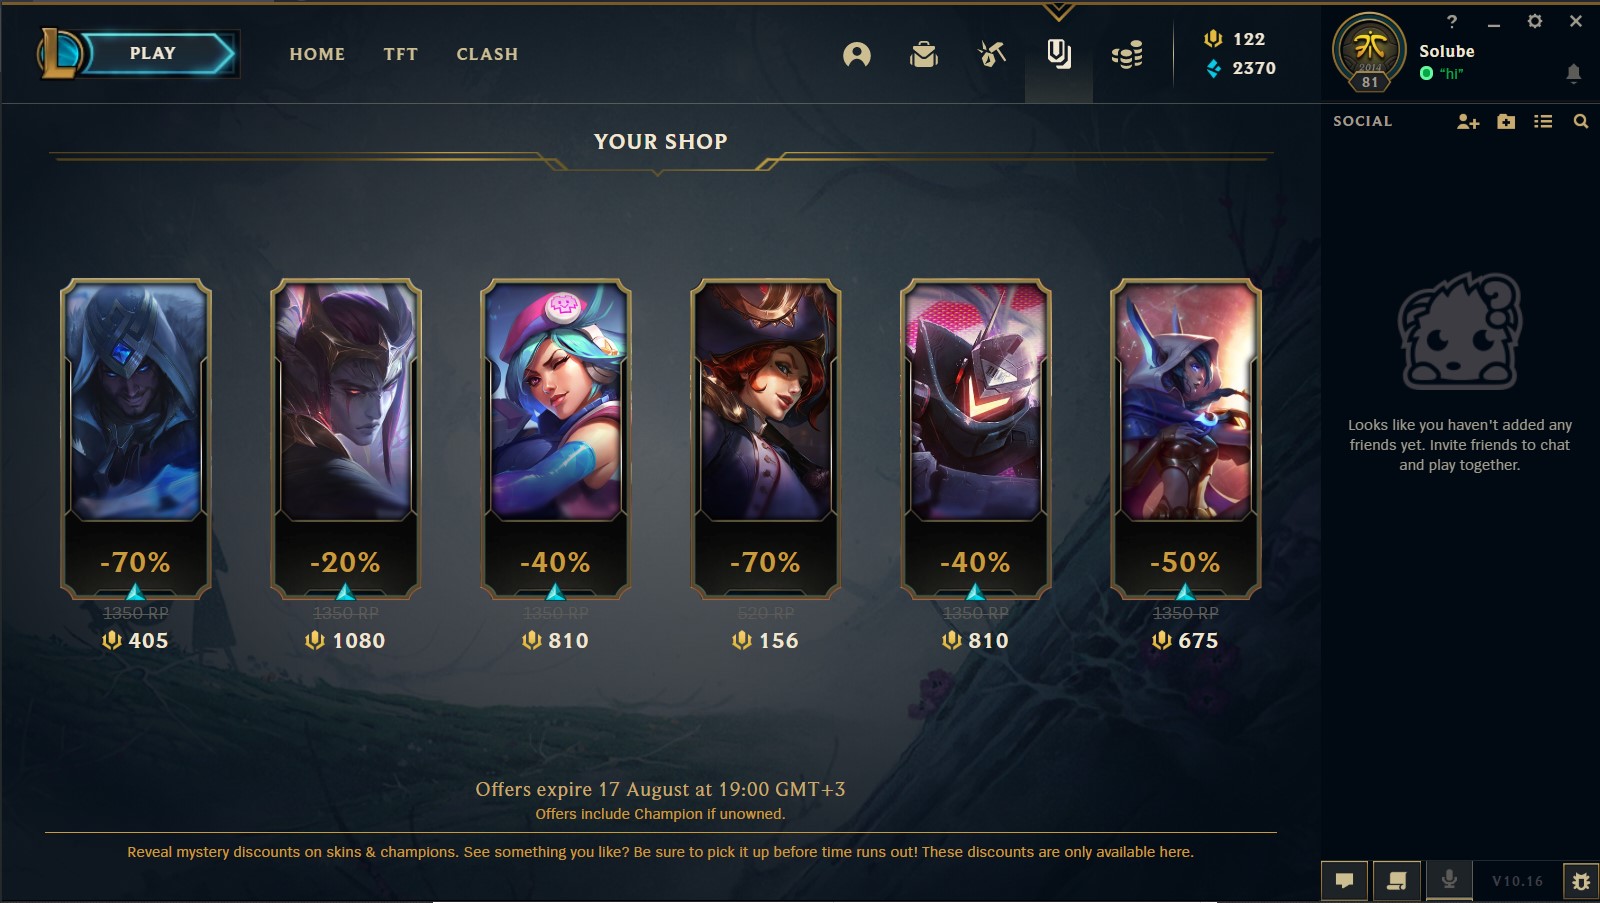Search friends with the magnifier icon
1600x903 pixels.
click(1581, 121)
